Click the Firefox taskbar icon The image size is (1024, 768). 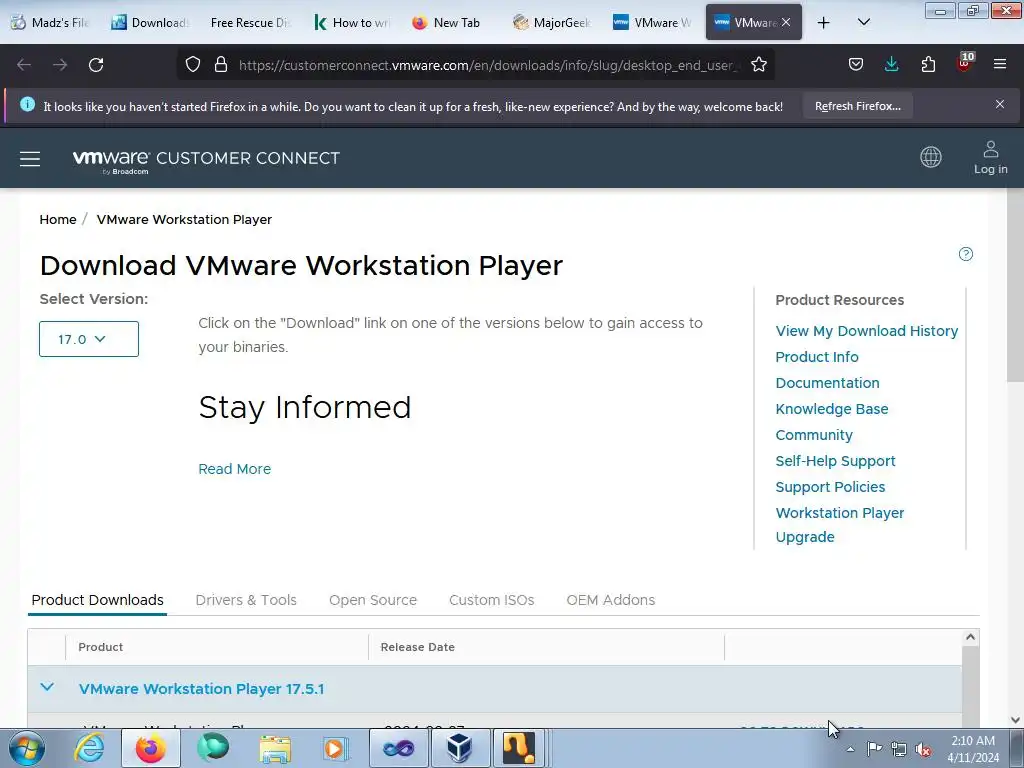tap(150, 748)
